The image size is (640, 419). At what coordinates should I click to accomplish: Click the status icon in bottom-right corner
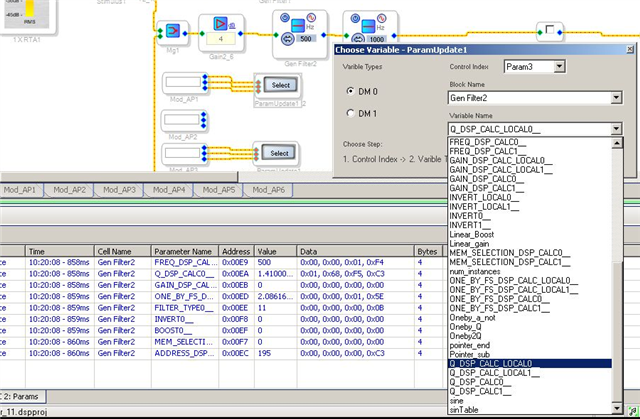point(633,411)
